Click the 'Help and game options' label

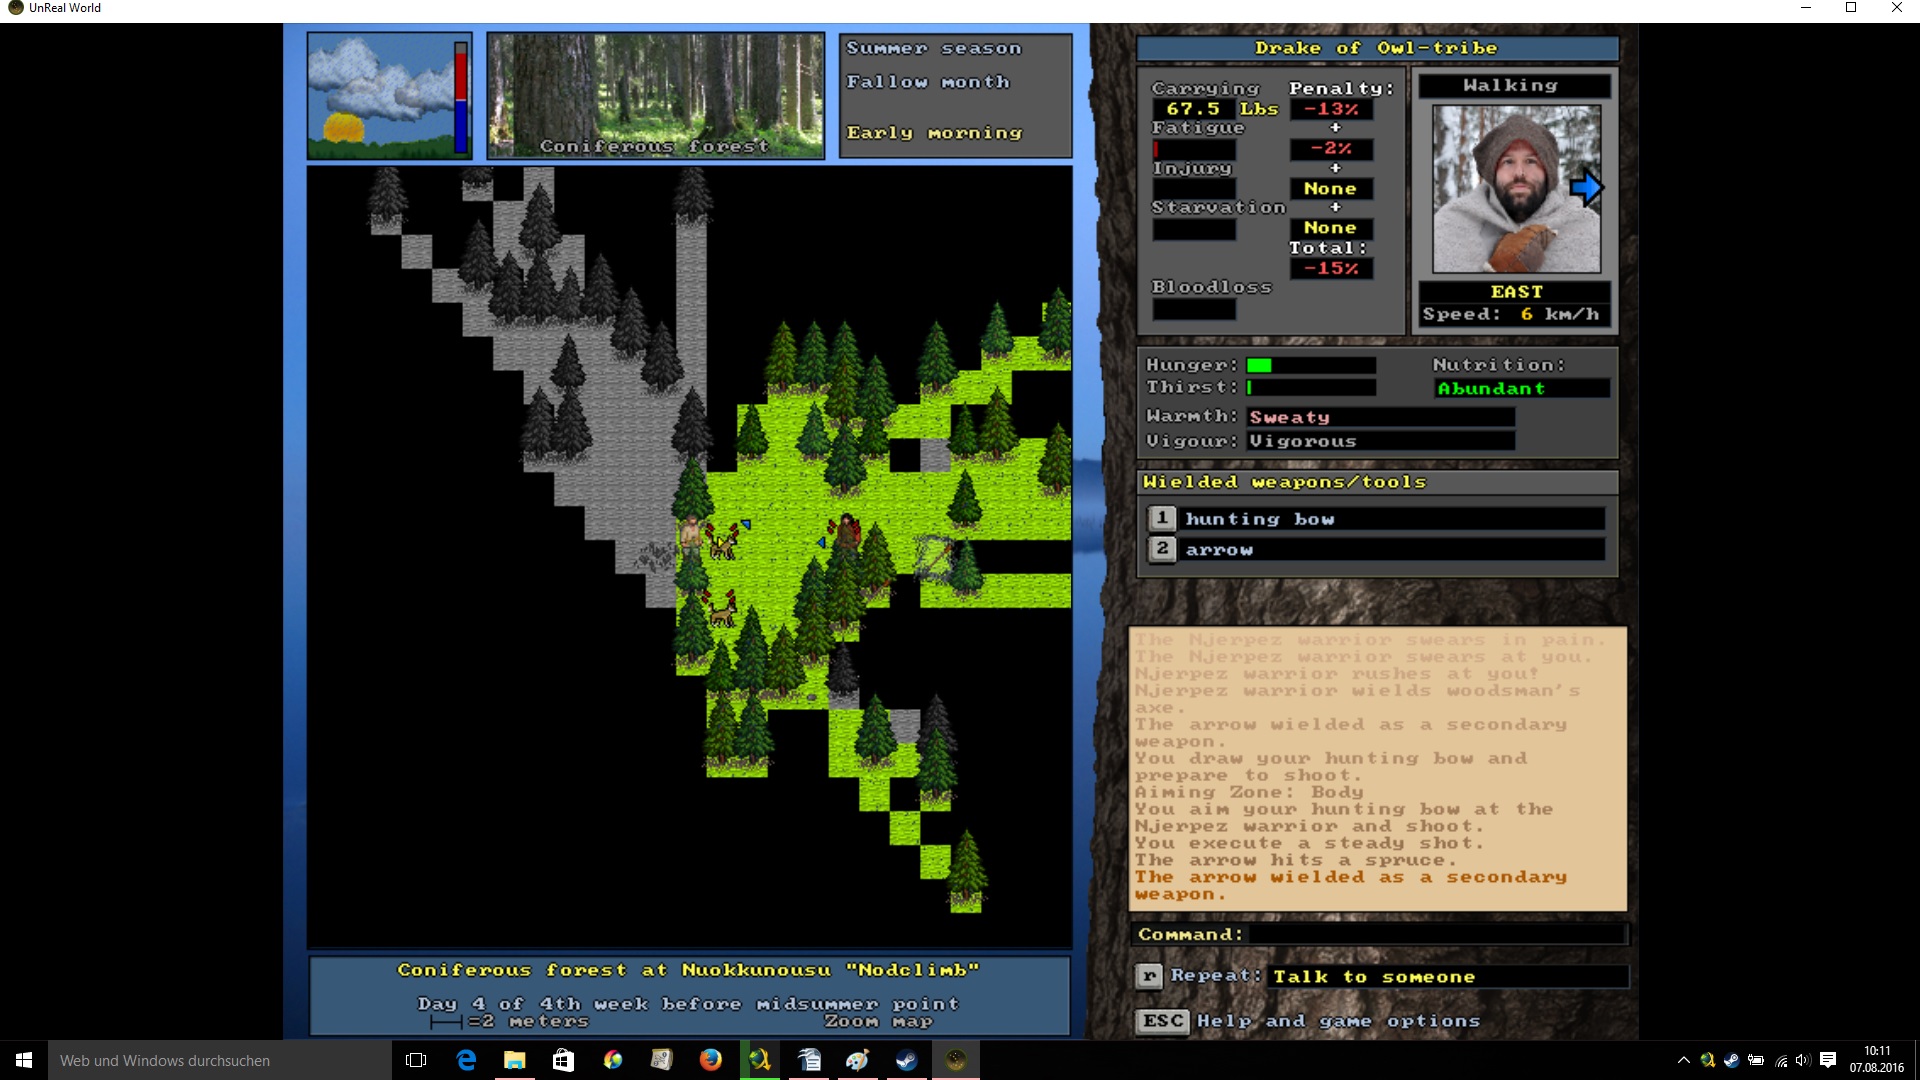[1338, 1021]
